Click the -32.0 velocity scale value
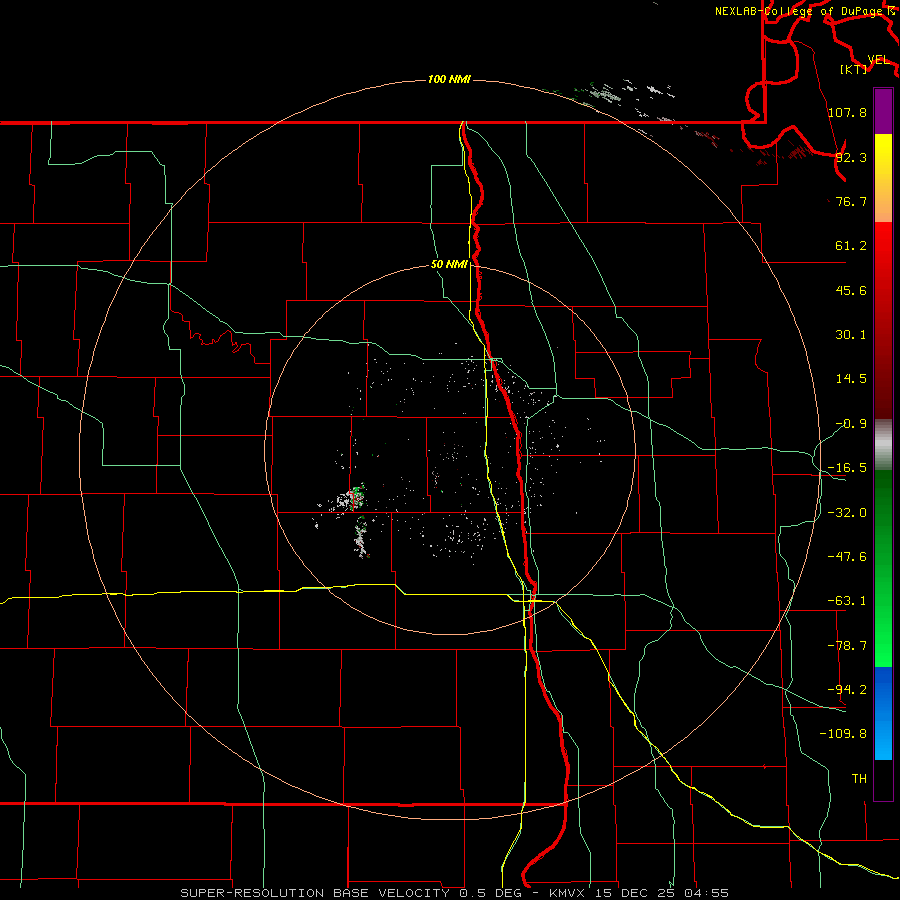 (x=847, y=513)
